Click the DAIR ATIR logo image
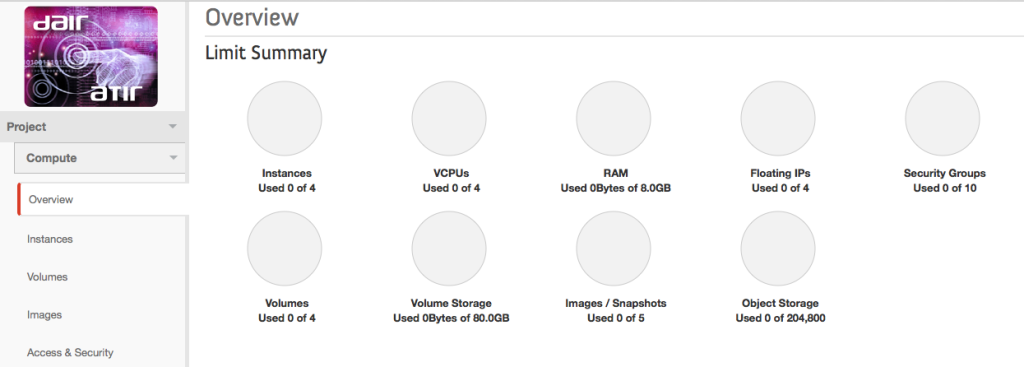This screenshot has height=367, width=1024. click(x=91, y=57)
